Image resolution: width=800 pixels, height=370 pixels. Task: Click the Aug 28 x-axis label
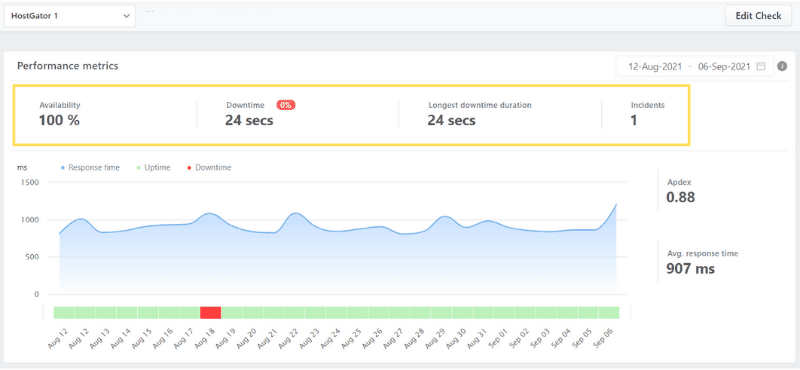point(415,338)
